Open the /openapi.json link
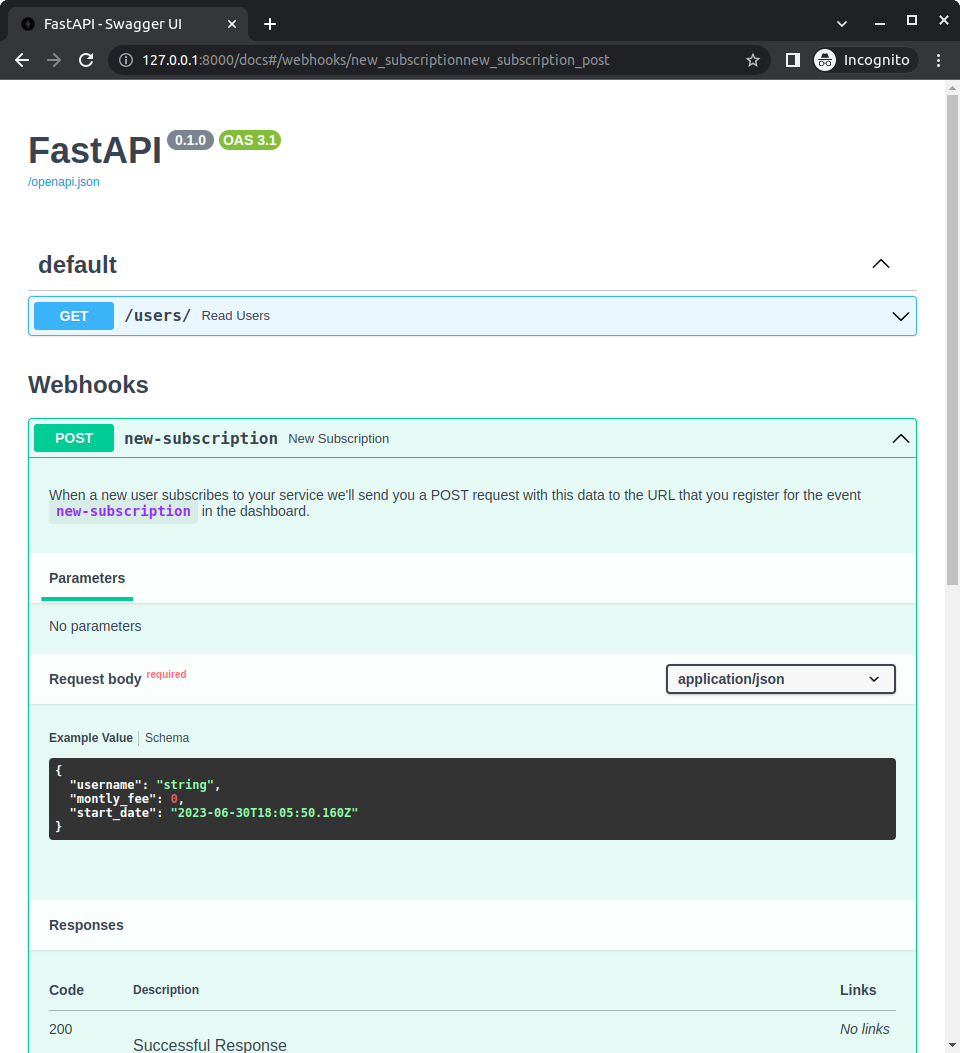Image resolution: width=960 pixels, height=1053 pixels. [63, 181]
